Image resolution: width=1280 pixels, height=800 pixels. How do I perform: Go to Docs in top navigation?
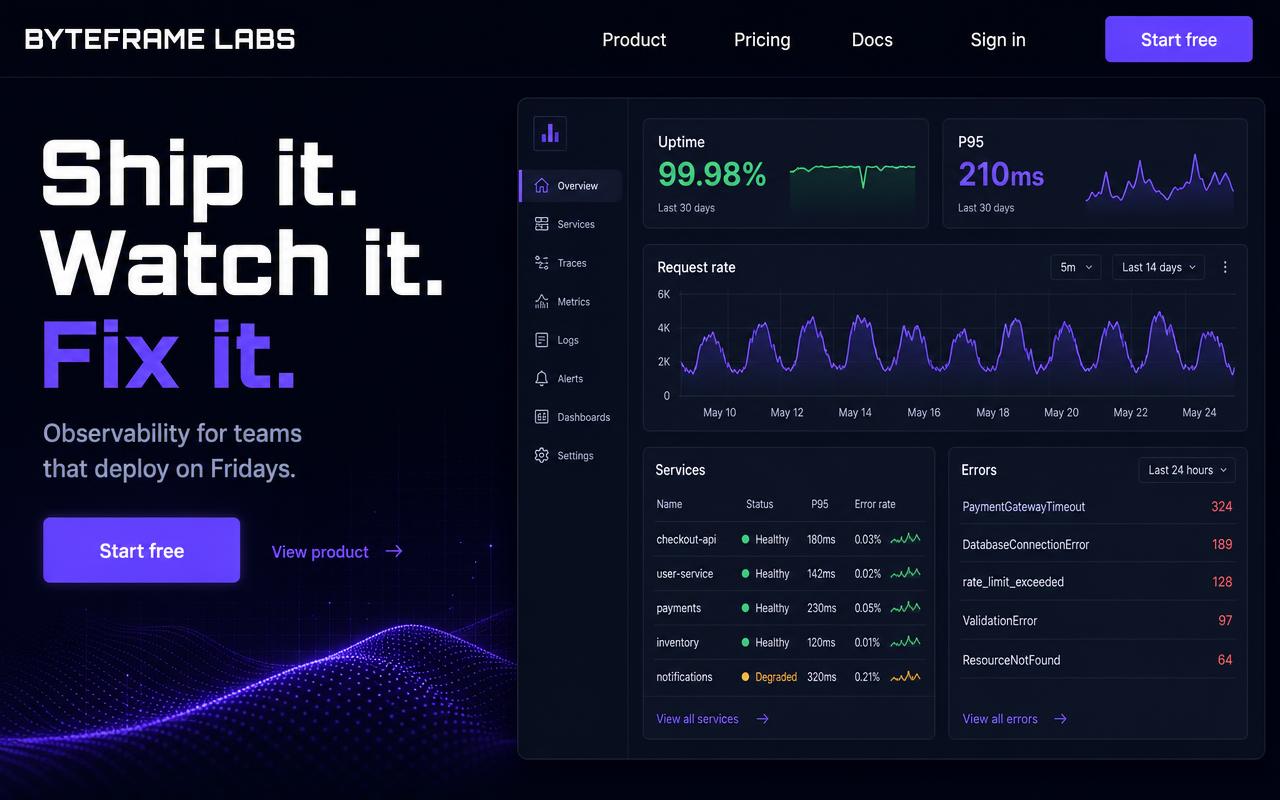point(872,40)
